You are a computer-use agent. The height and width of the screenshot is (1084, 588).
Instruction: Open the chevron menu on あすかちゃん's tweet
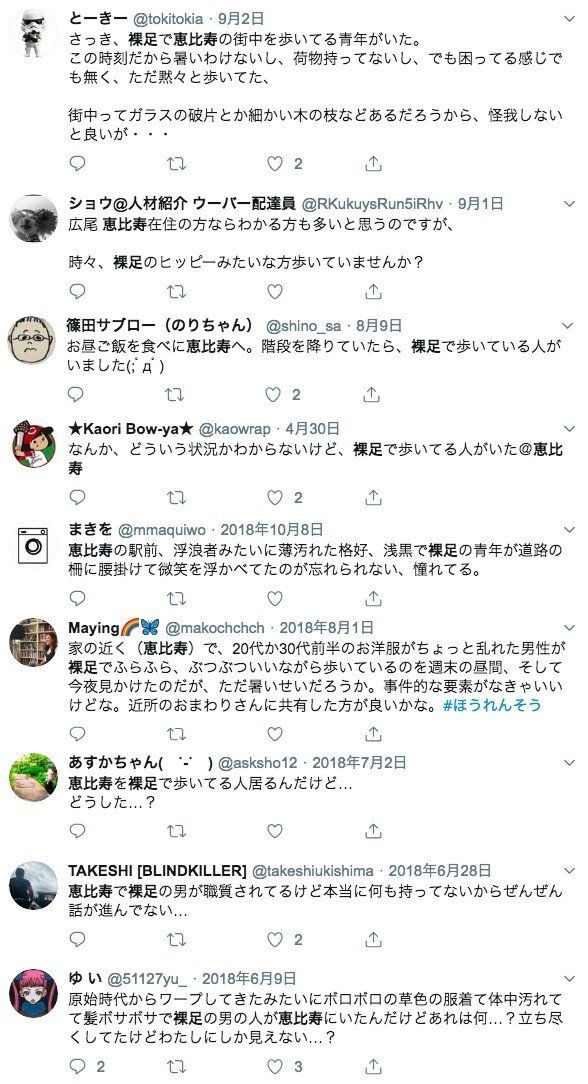569,763
